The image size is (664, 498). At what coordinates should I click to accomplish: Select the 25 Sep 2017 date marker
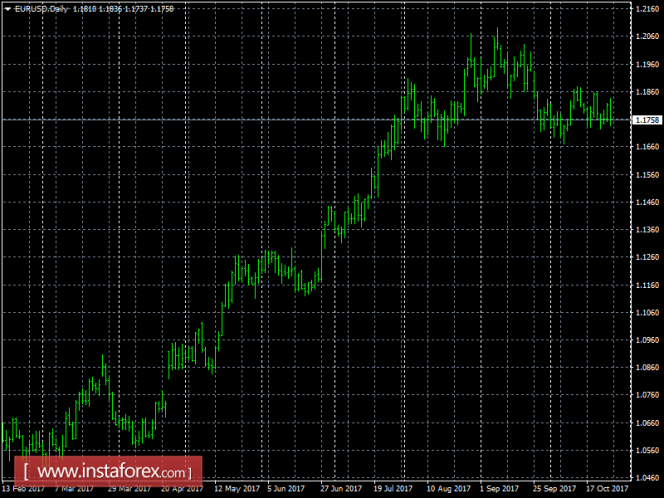[x=553, y=490]
